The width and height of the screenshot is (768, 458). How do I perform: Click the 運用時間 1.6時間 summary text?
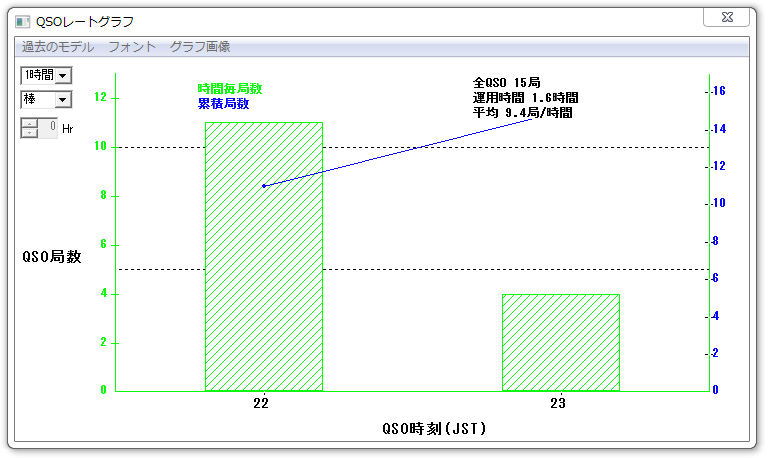(x=526, y=97)
